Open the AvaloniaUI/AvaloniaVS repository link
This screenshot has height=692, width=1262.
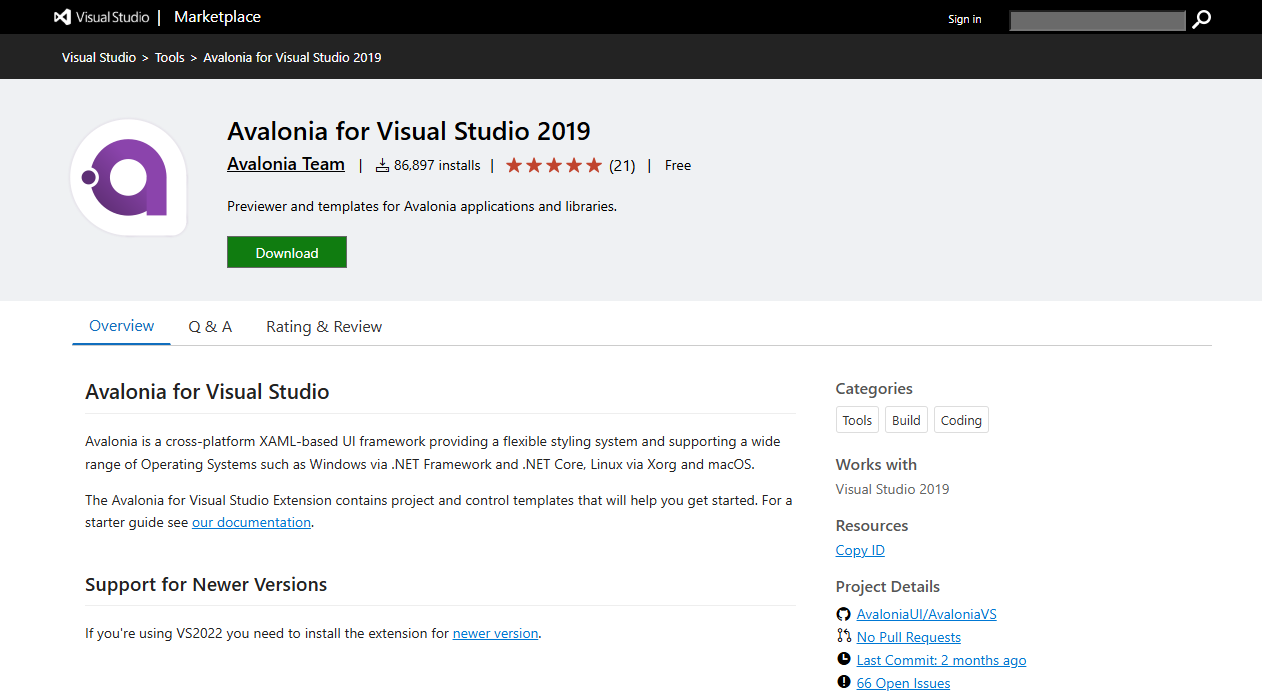click(927, 614)
